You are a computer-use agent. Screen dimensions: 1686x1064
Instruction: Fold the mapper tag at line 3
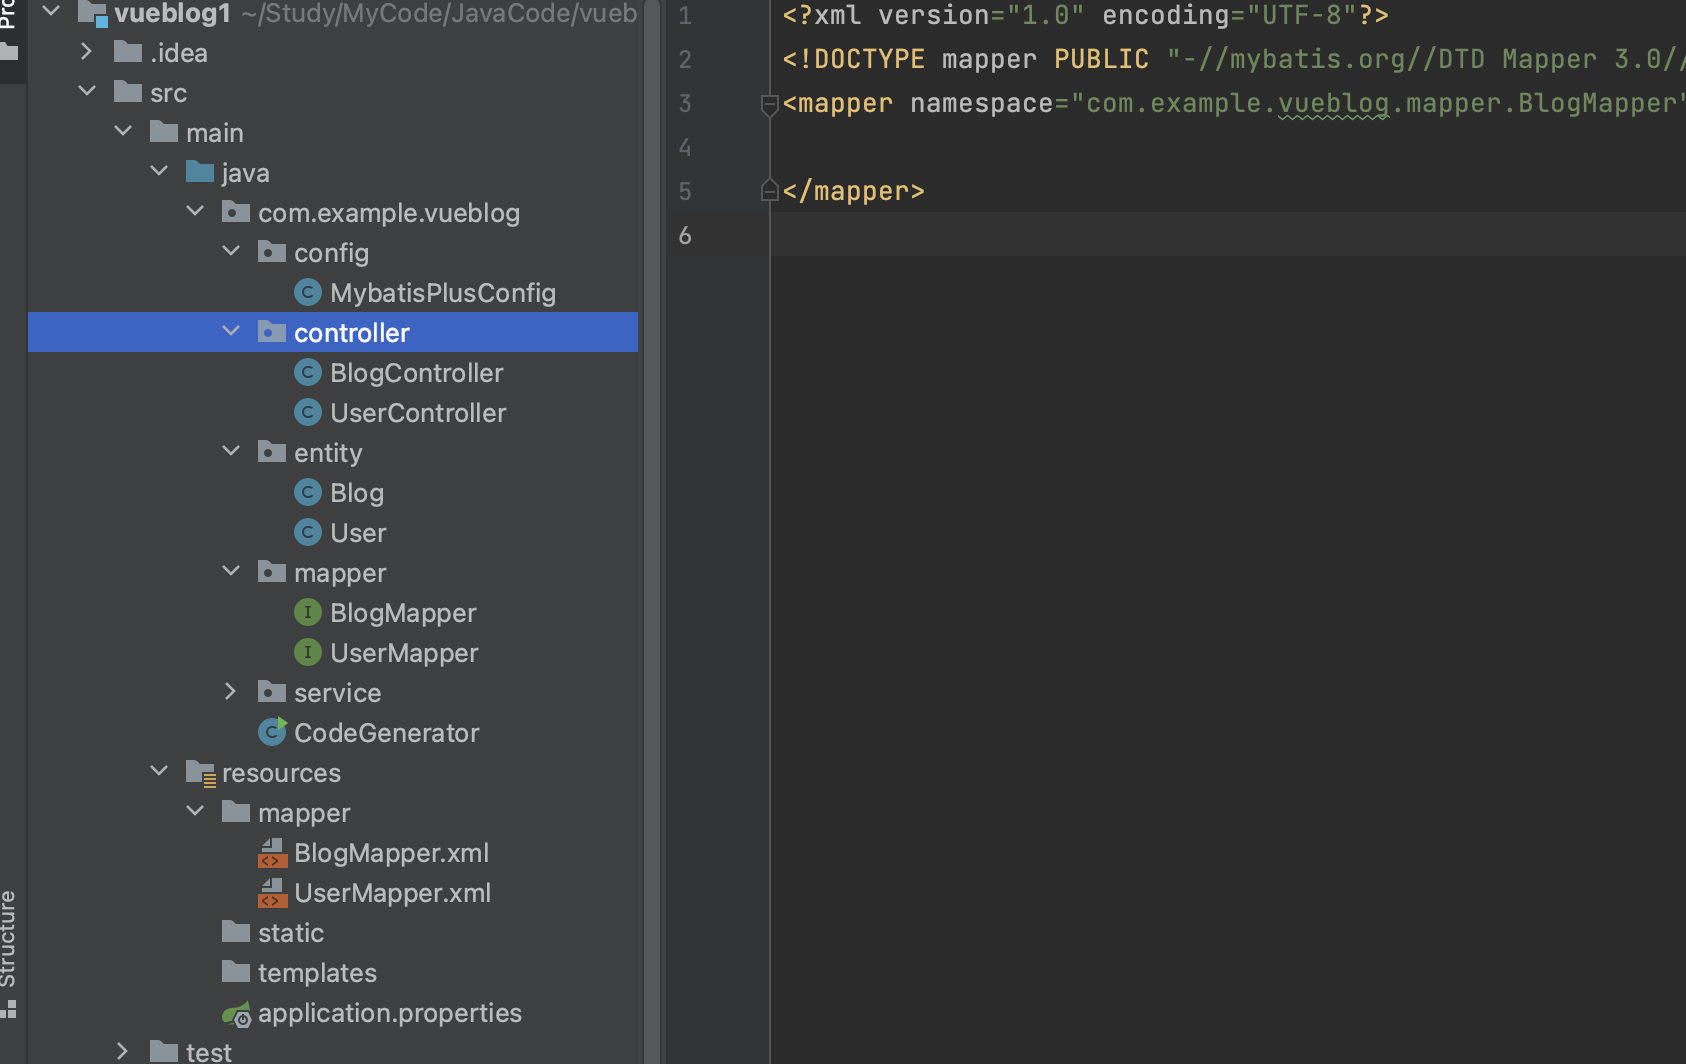(769, 104)
